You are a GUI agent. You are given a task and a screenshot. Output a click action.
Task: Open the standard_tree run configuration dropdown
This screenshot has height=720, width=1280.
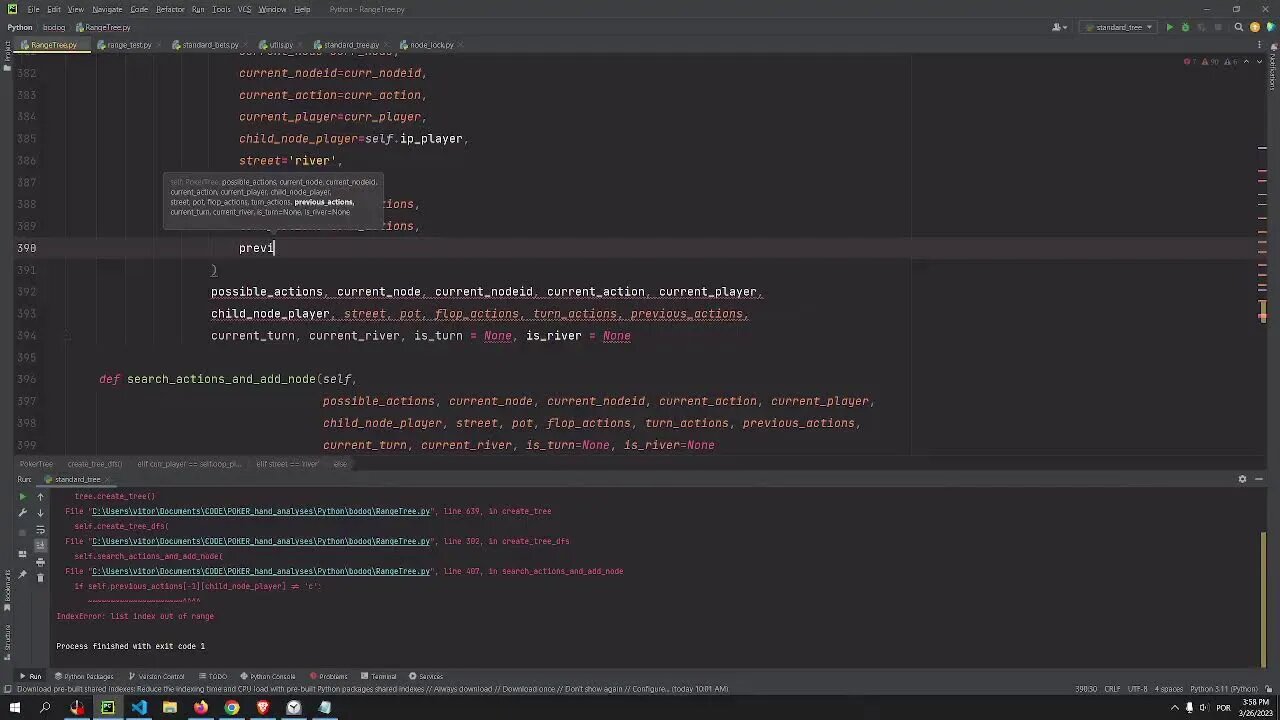[x=1119, y=27]
